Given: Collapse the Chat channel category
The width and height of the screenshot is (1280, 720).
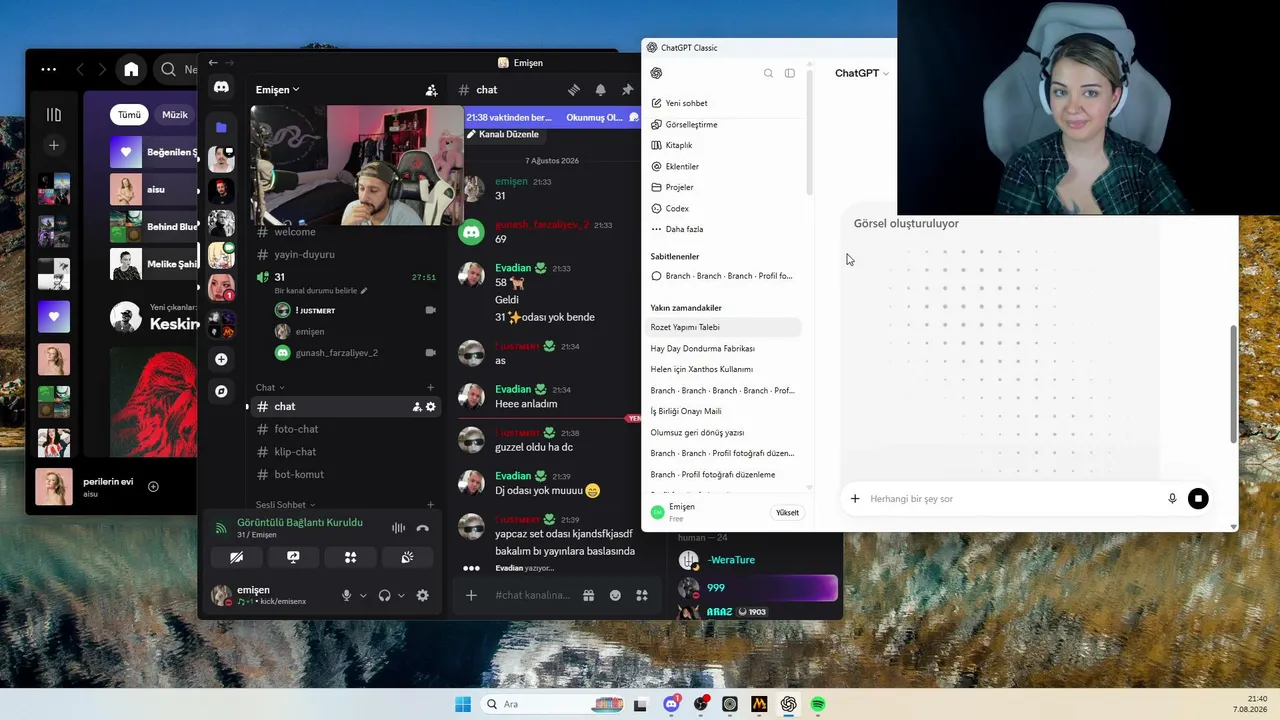Looking at the screenshot, I should coord(270,388).
